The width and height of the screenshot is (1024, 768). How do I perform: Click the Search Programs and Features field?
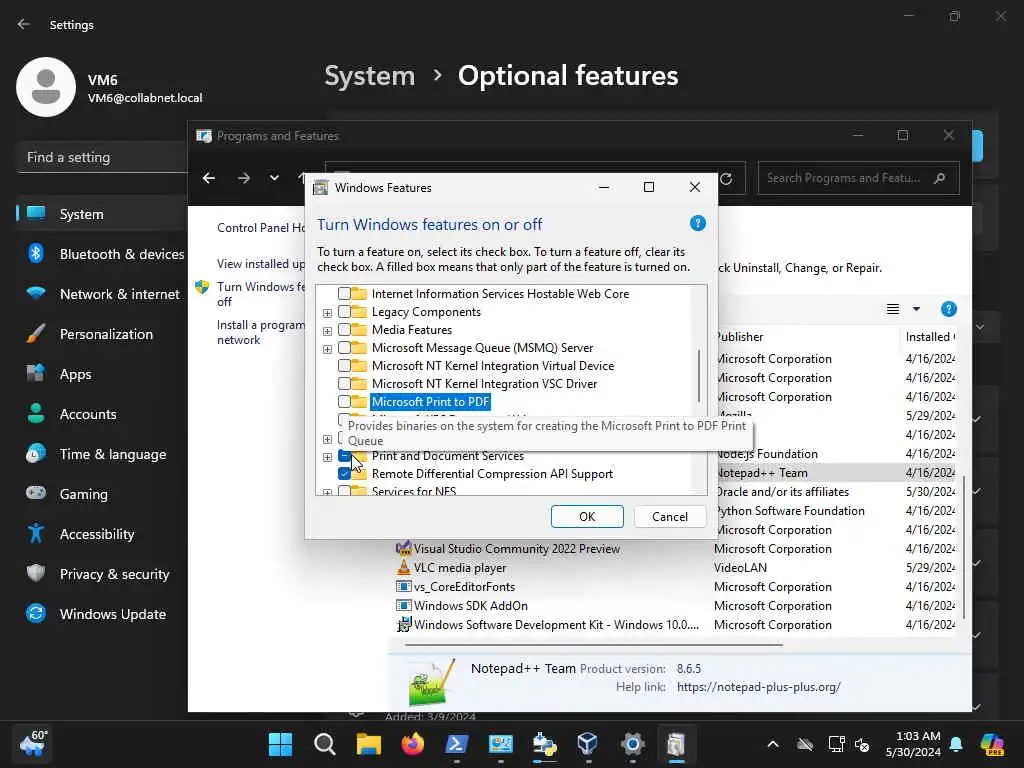[x=858, y=178]
